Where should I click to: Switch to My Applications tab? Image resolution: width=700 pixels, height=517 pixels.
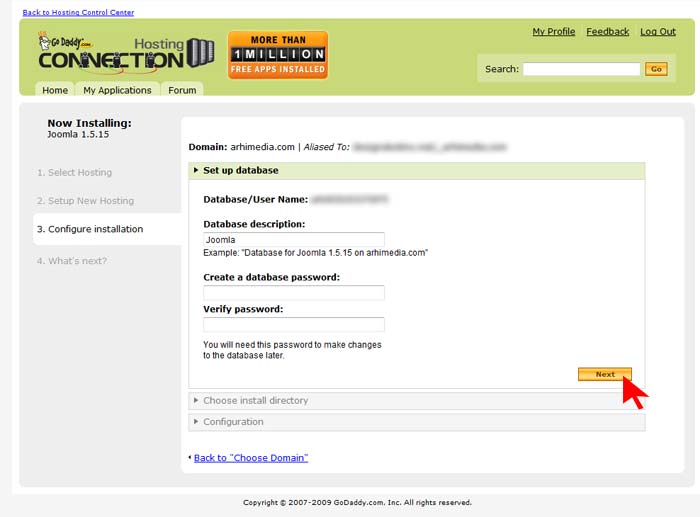pos(117,90)
